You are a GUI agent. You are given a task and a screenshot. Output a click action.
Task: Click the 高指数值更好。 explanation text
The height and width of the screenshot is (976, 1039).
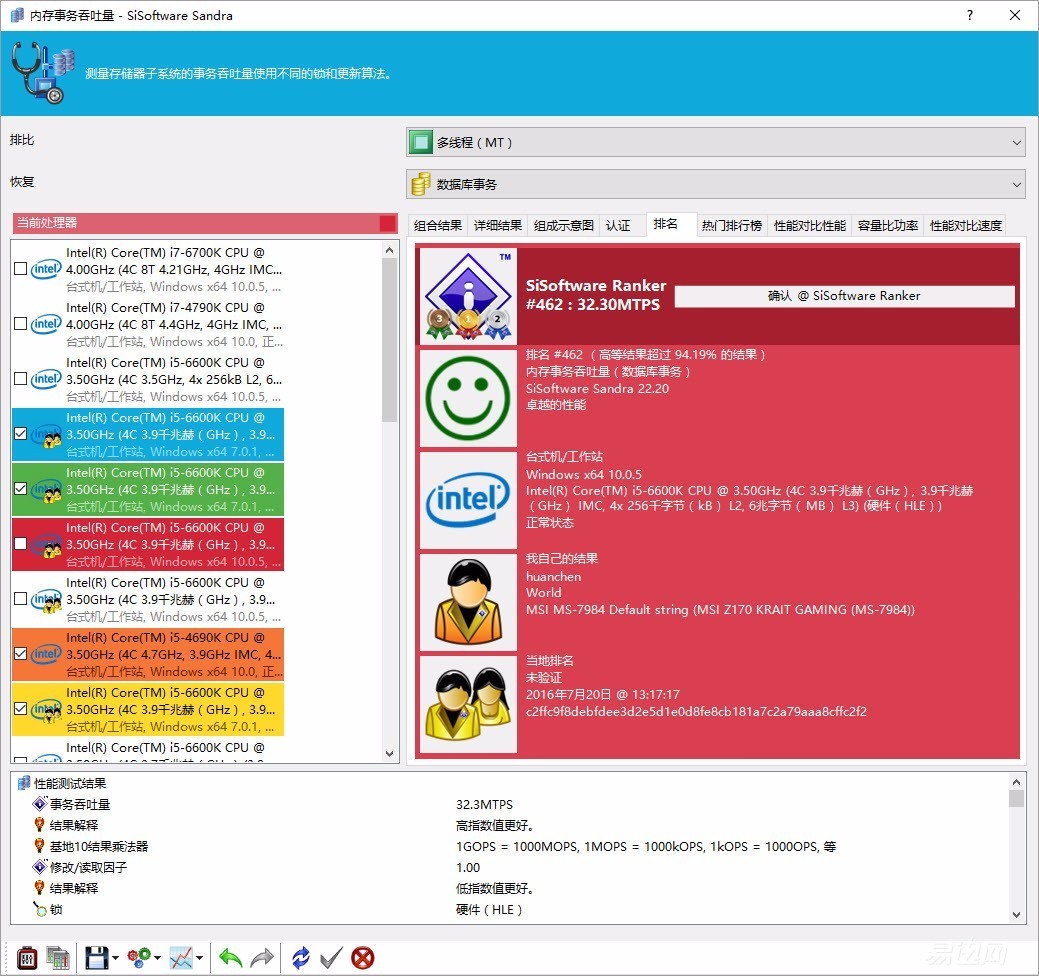coord(495,826)
